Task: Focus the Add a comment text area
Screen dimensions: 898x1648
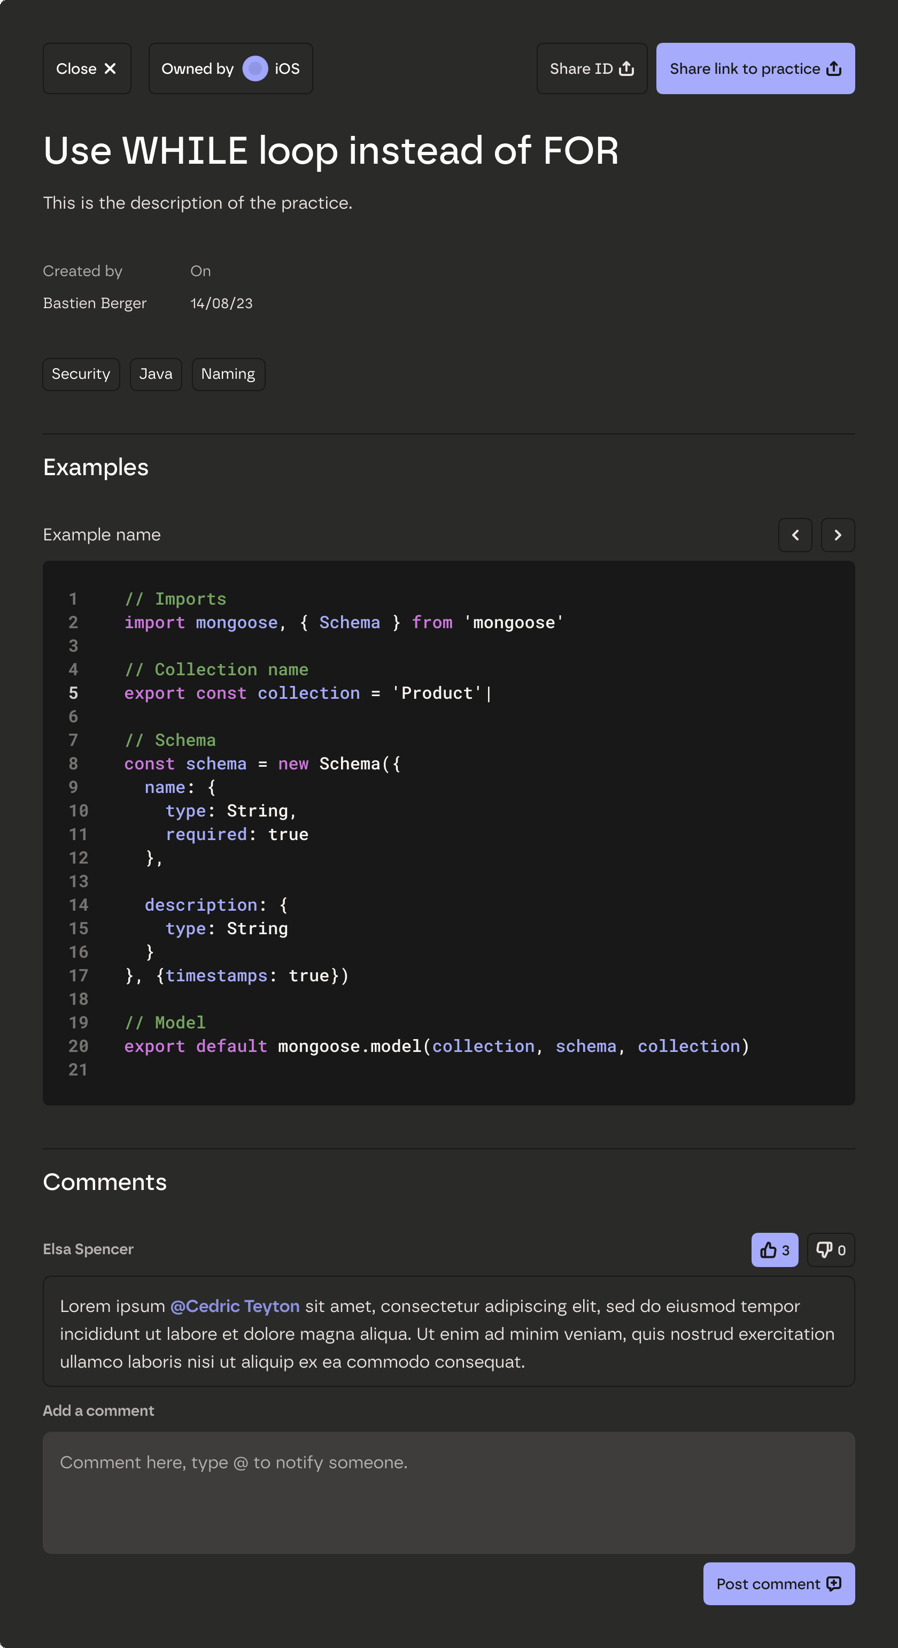Action: click(x=449, y=1493)
